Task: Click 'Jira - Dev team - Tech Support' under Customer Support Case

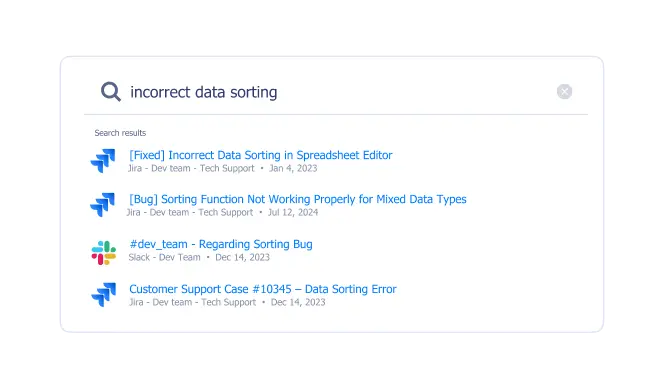Action: [193, 302]
